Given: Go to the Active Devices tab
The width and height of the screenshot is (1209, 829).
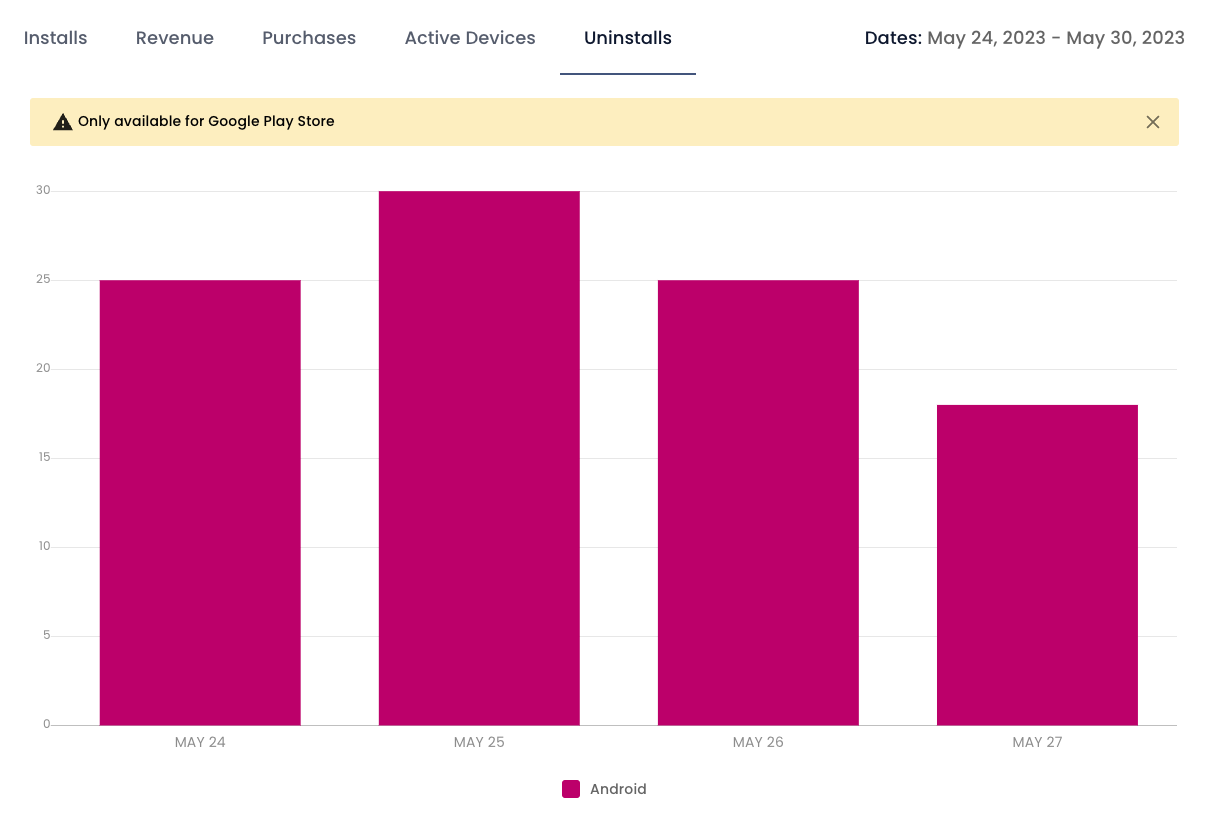Looking at the screenshot, I should point(470,38).
